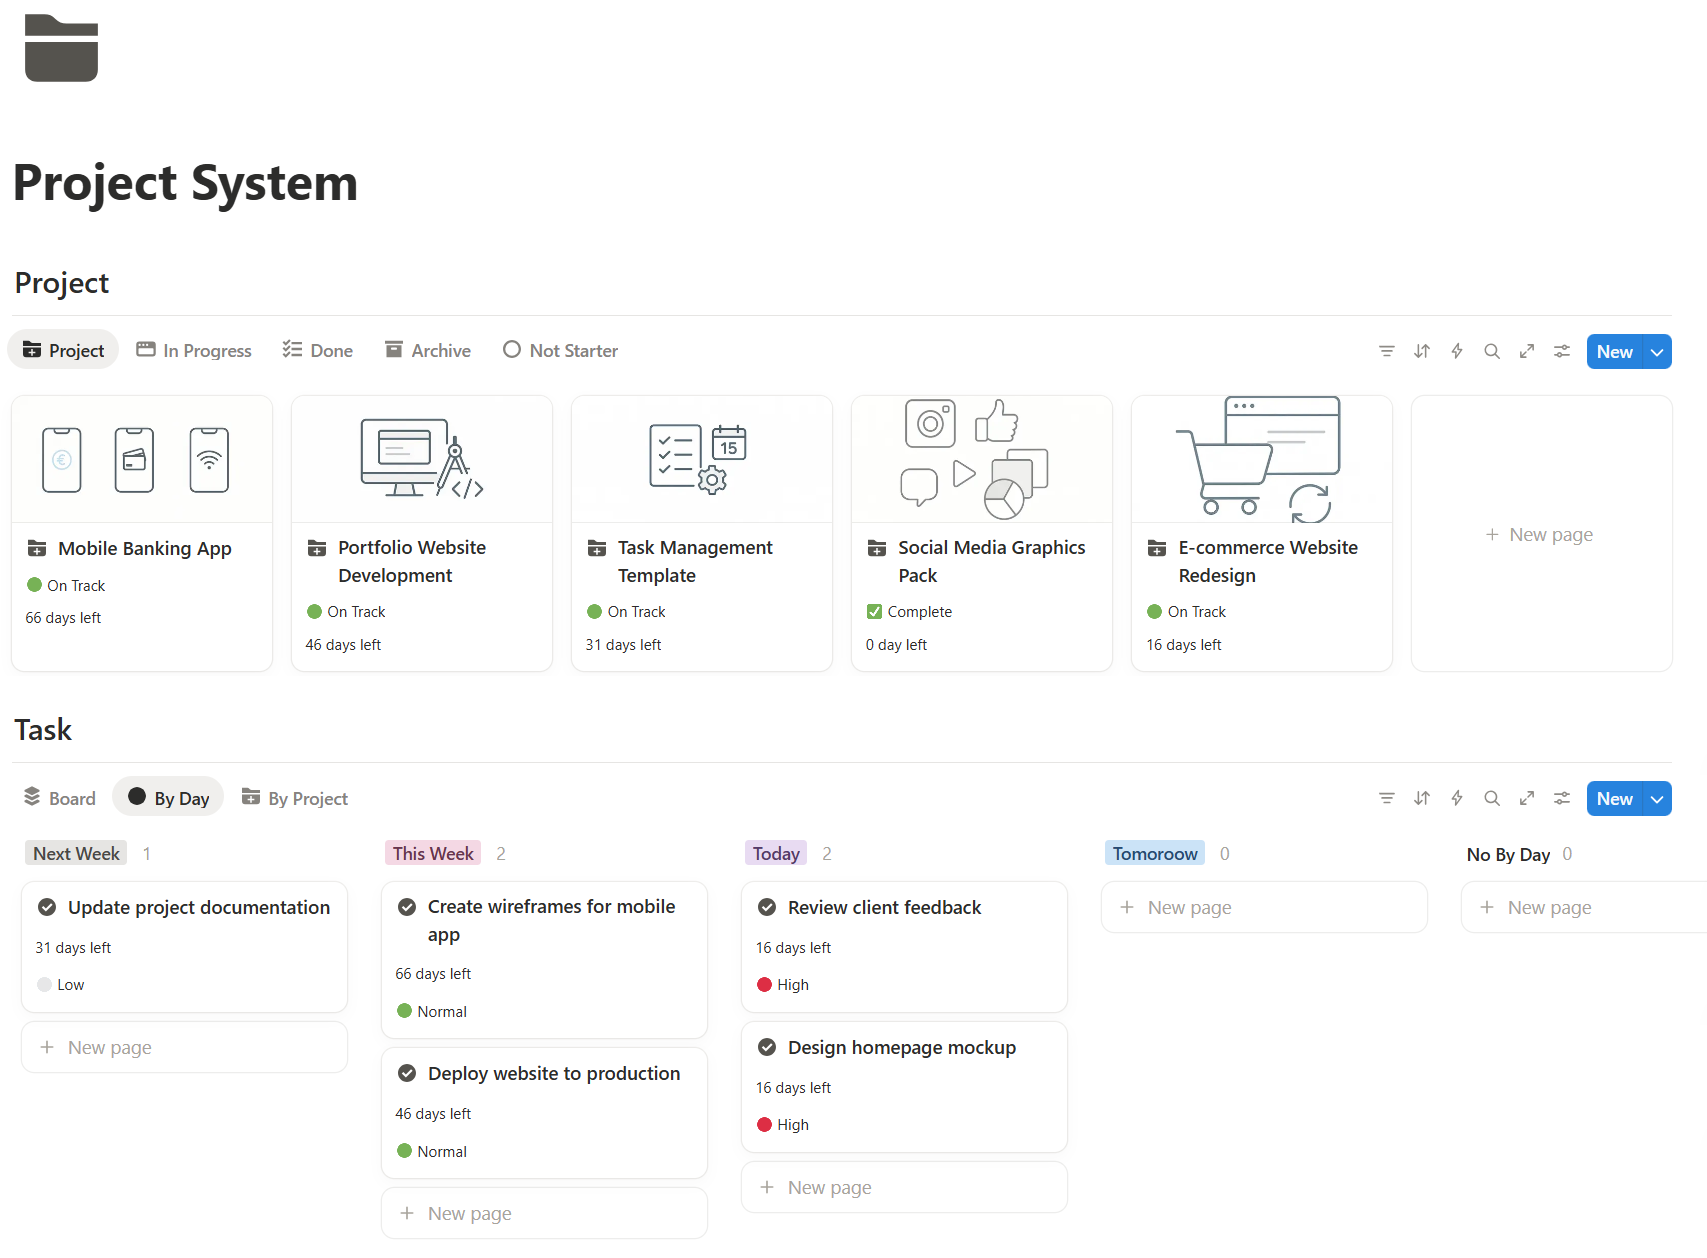
Task: Click folder icon beside E-commerce Website Redesign
Action: pos(1157,548)
